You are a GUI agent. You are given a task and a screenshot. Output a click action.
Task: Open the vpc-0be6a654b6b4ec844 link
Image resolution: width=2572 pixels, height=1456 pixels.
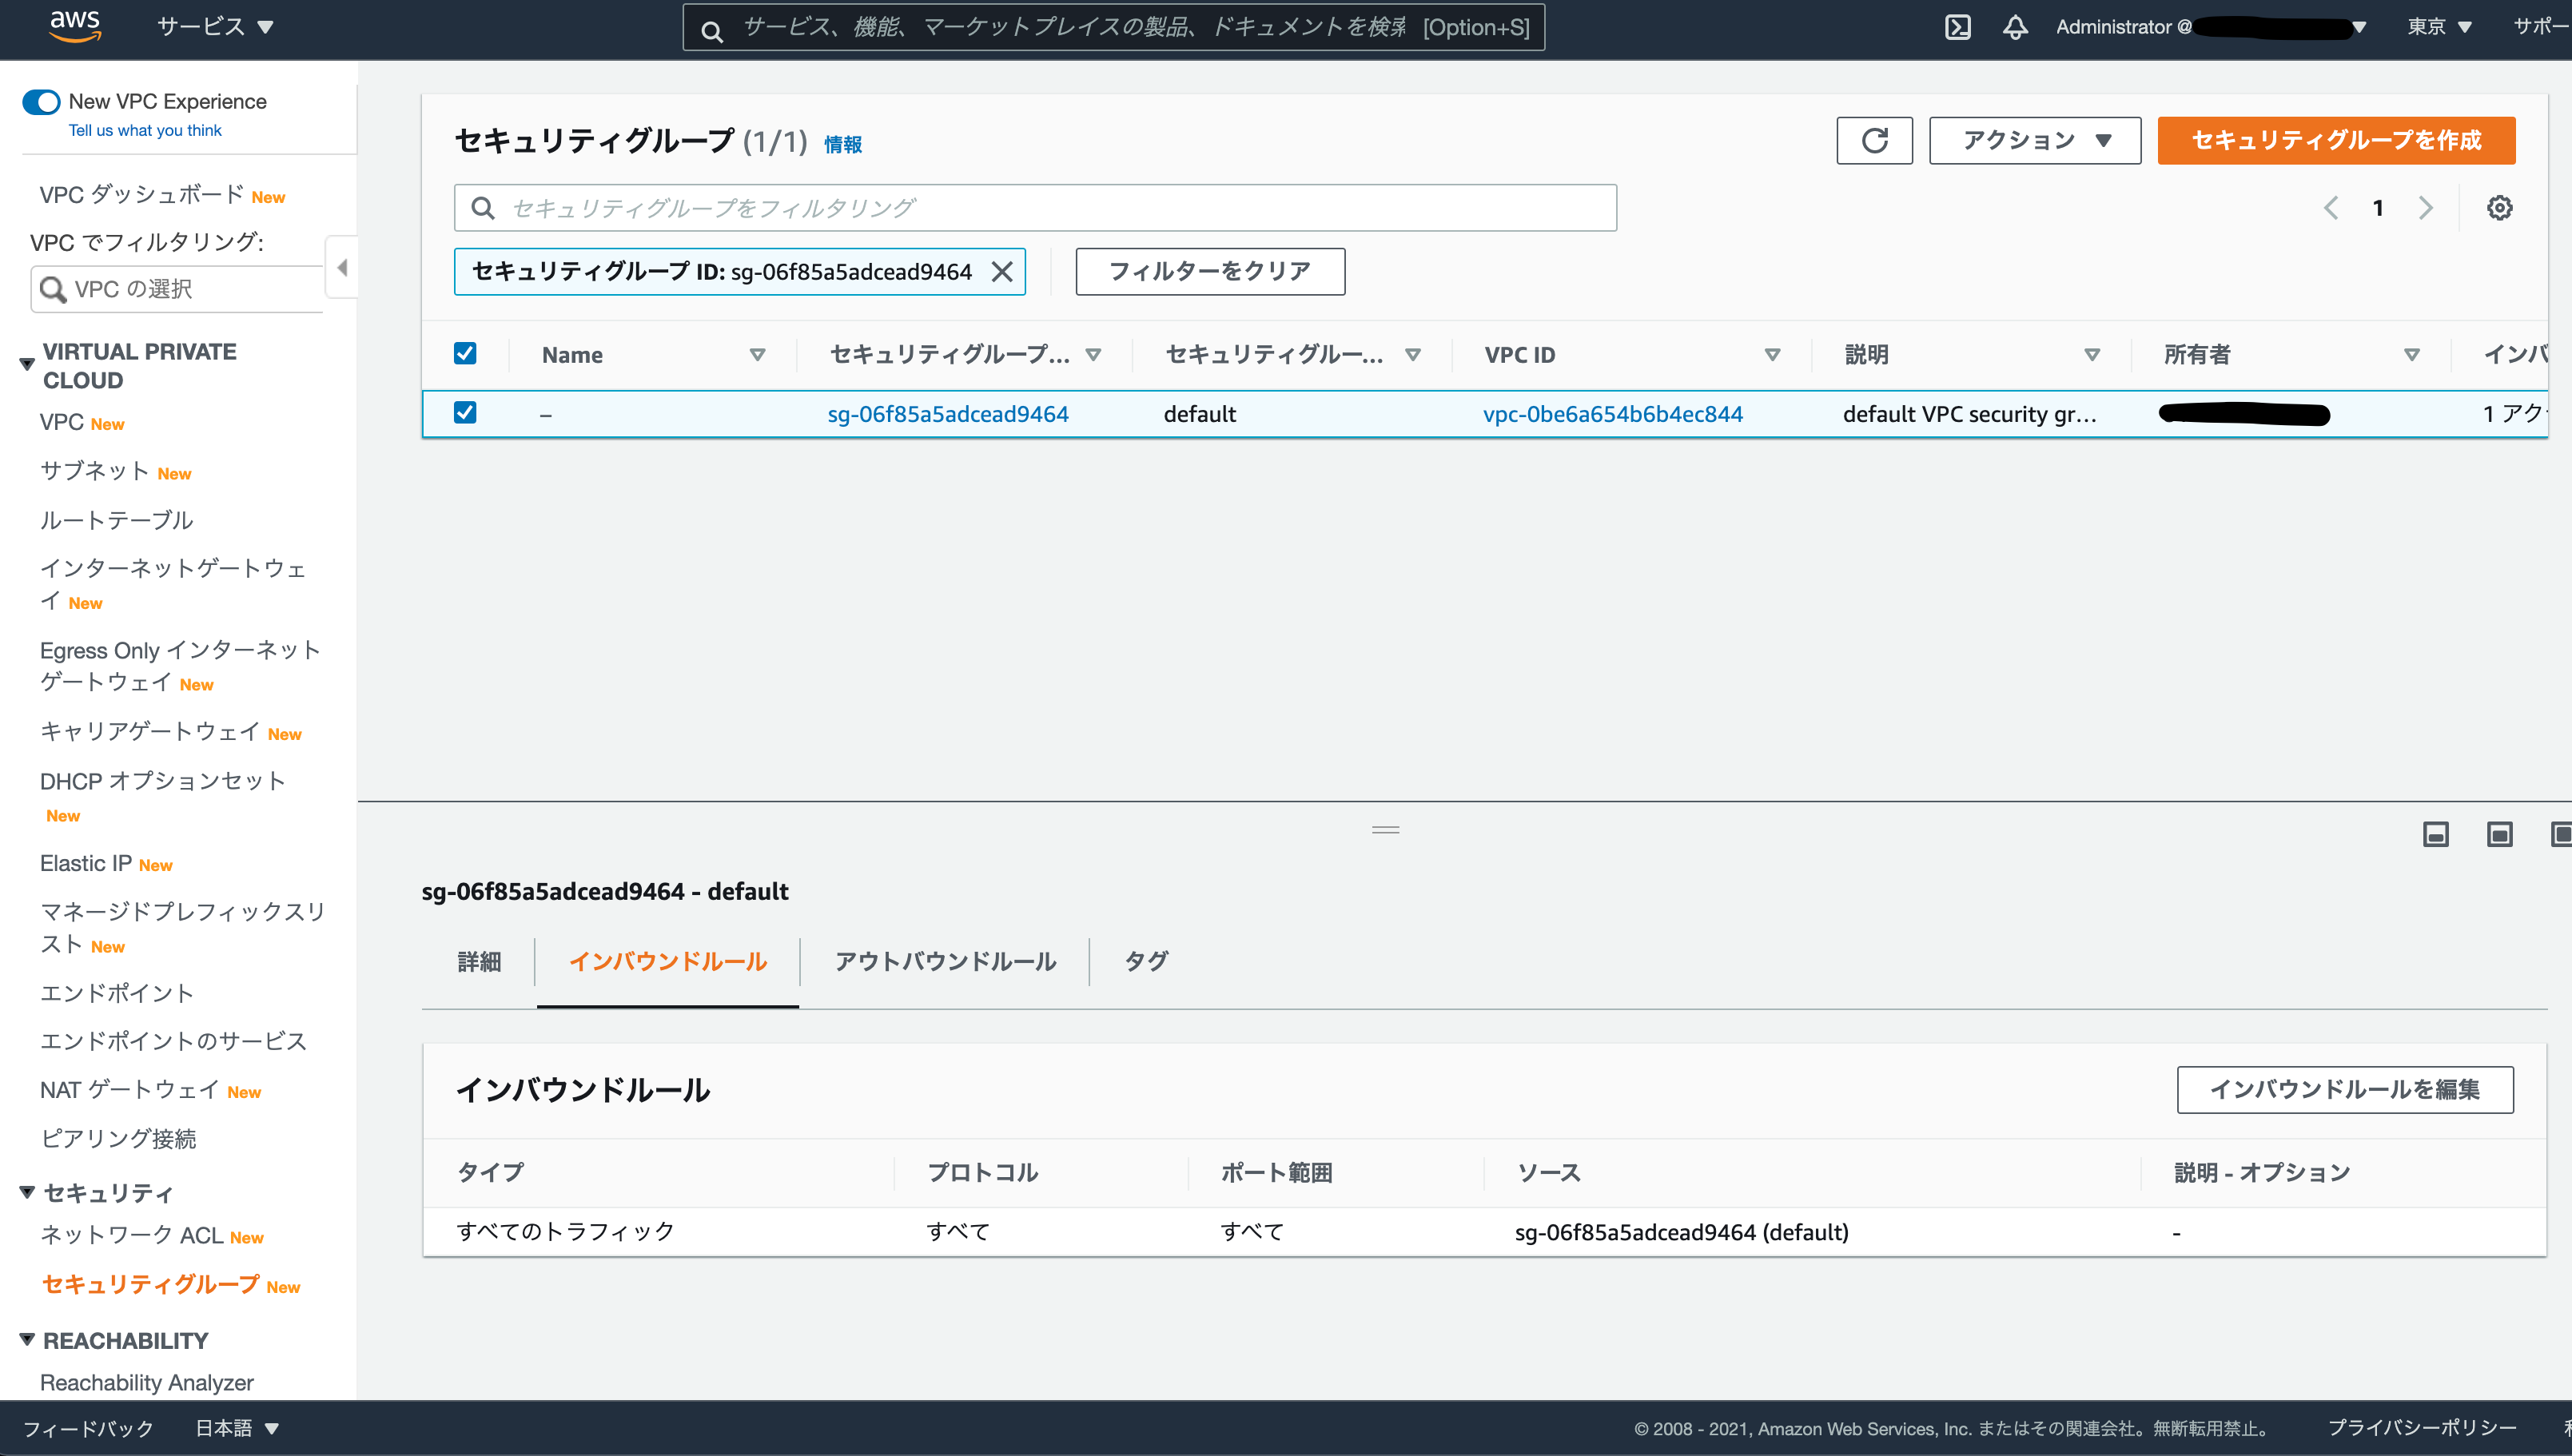tap(1612, 414)
